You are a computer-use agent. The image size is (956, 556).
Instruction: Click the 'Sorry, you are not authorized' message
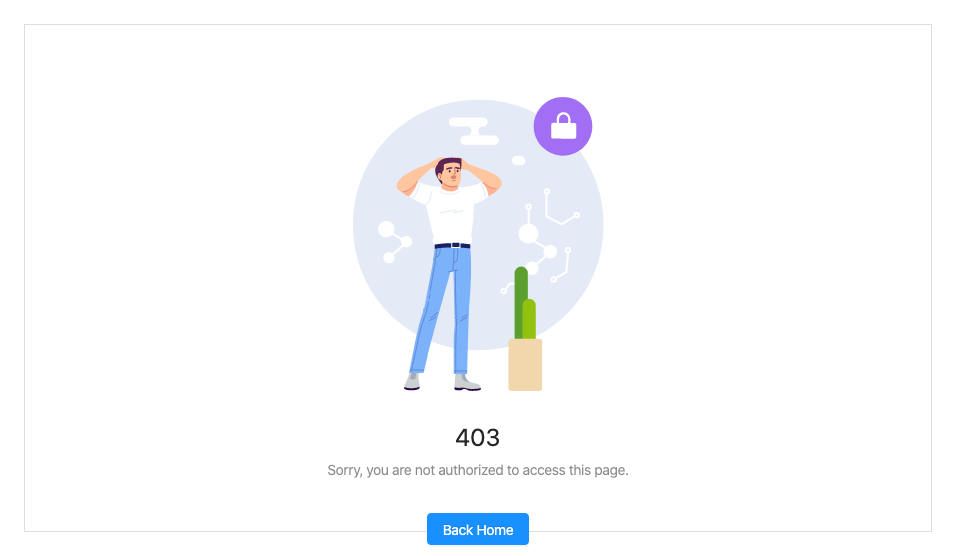tap(477, 470)
